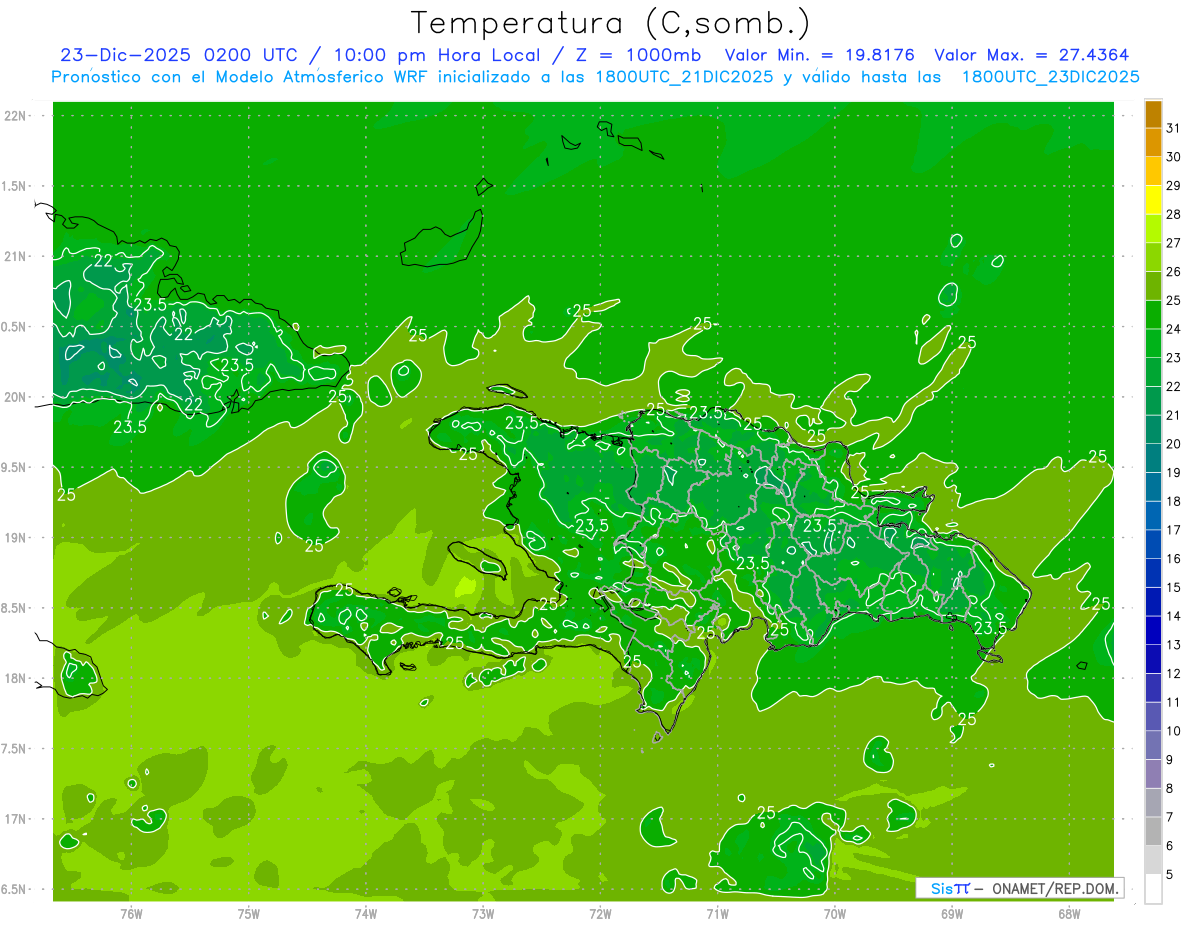
Task: Click the yellow legend swatch between 28 and 29
Action: pos(1153,199)
